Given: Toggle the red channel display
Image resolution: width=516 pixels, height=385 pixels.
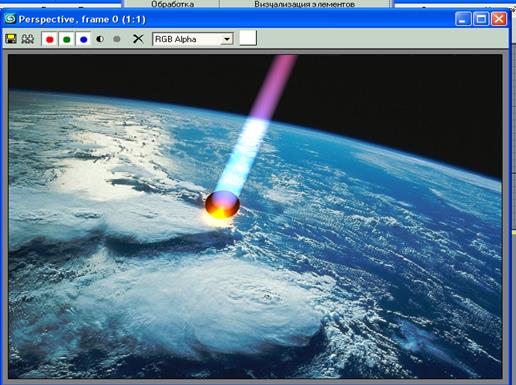Looking at the screenshot, I should 50,39.
